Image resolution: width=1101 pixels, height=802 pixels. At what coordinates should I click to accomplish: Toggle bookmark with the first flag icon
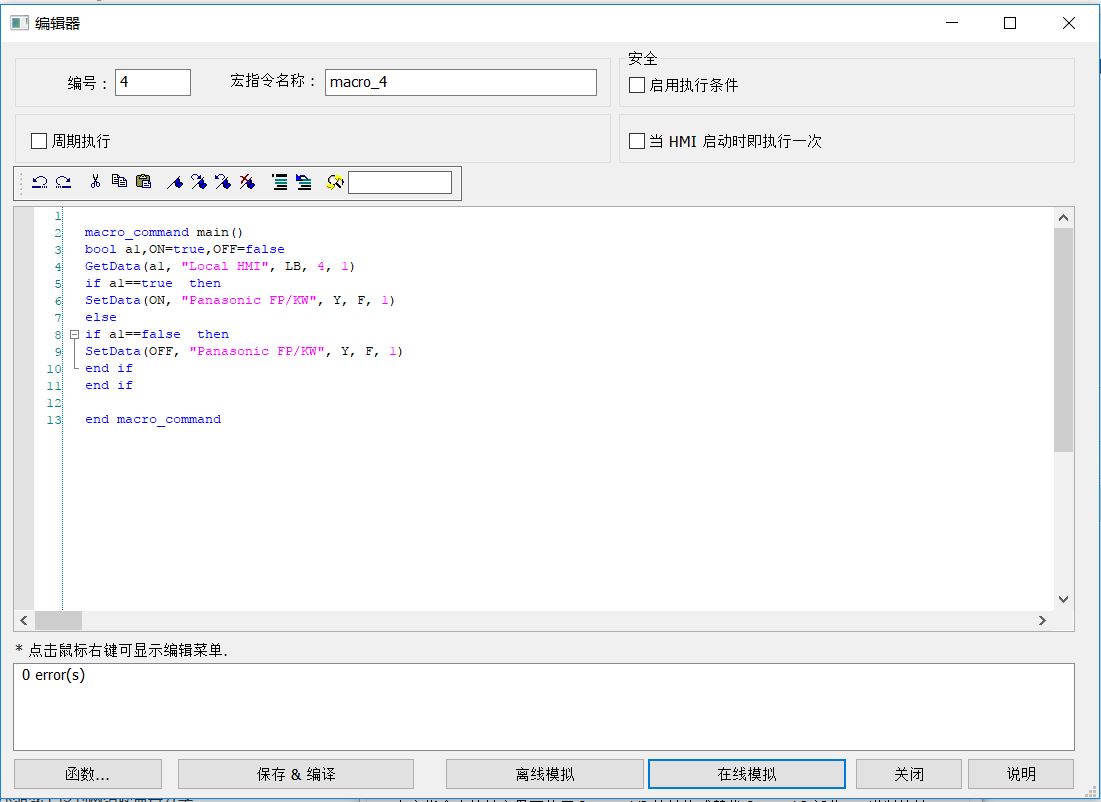click(174, 182)
